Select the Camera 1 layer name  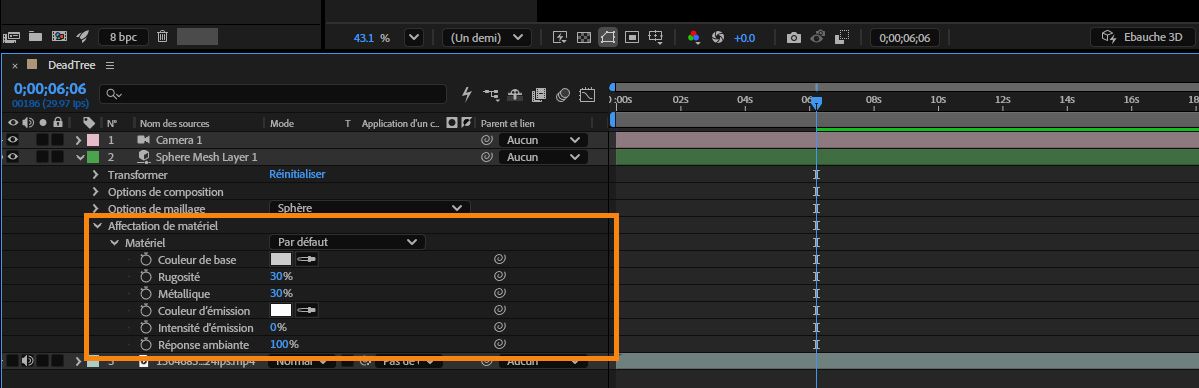click(179, 140)
